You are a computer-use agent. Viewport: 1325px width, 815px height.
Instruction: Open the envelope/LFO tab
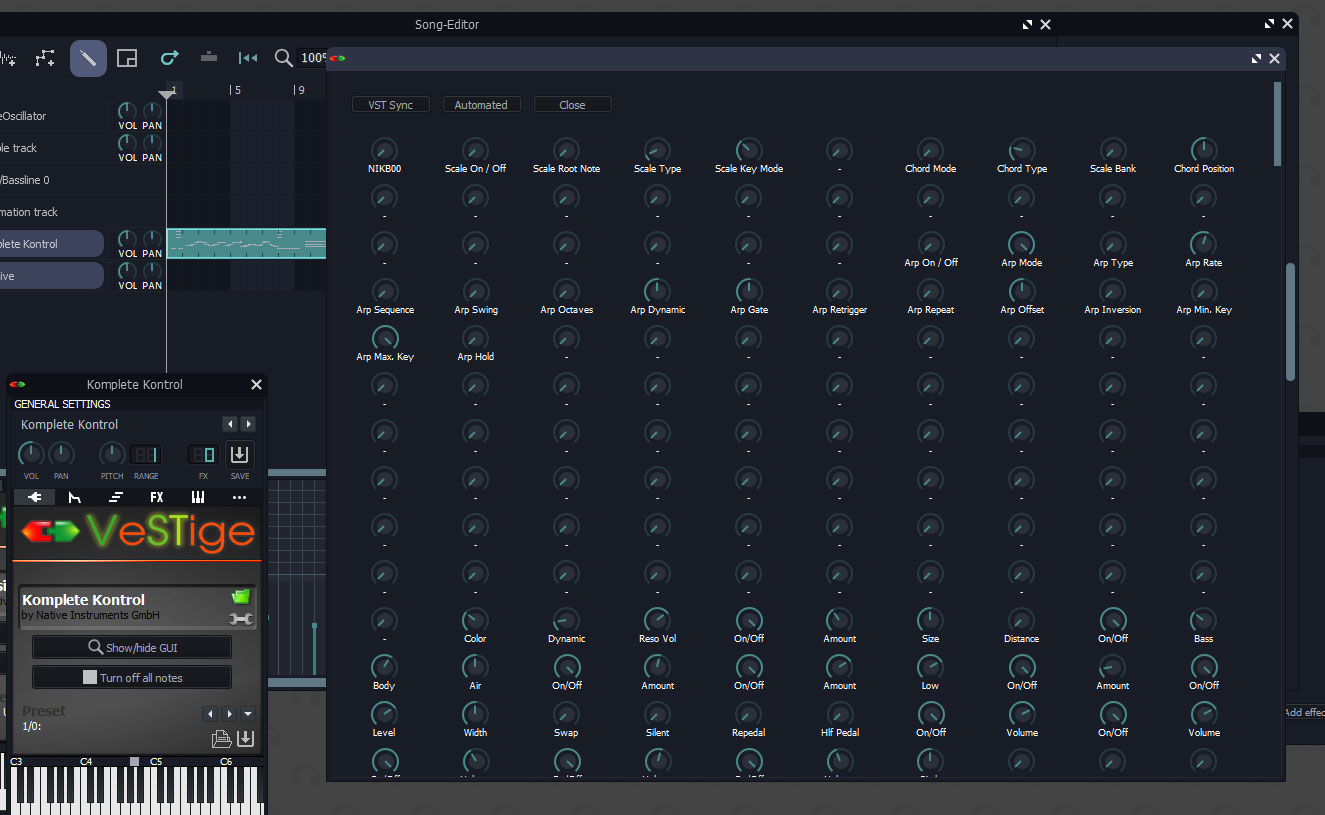(x=75, y=497)
